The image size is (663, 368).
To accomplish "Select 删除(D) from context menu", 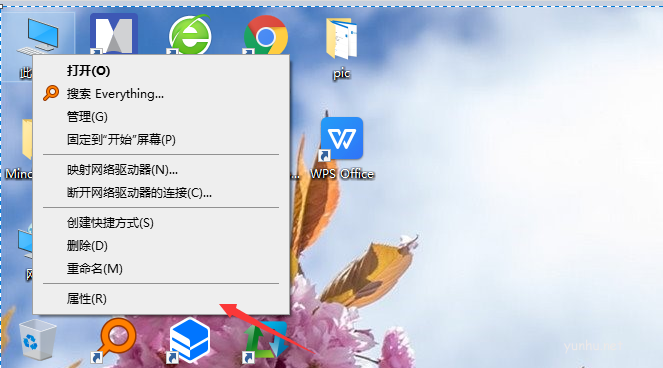I will pos(161,245).
